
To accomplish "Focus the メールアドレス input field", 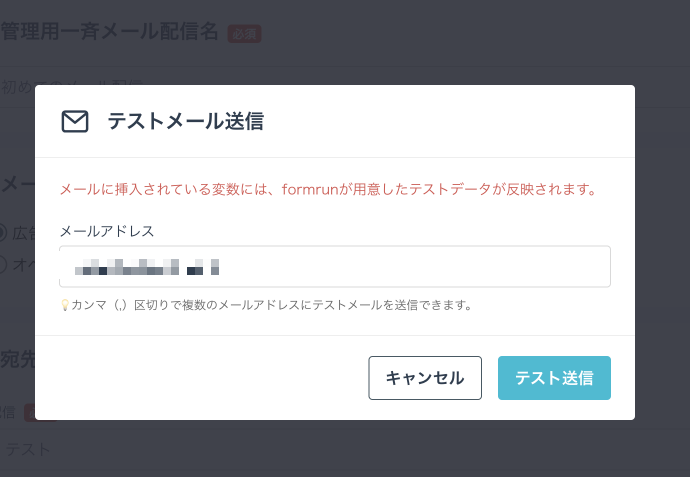I will [x=335, y=267].
